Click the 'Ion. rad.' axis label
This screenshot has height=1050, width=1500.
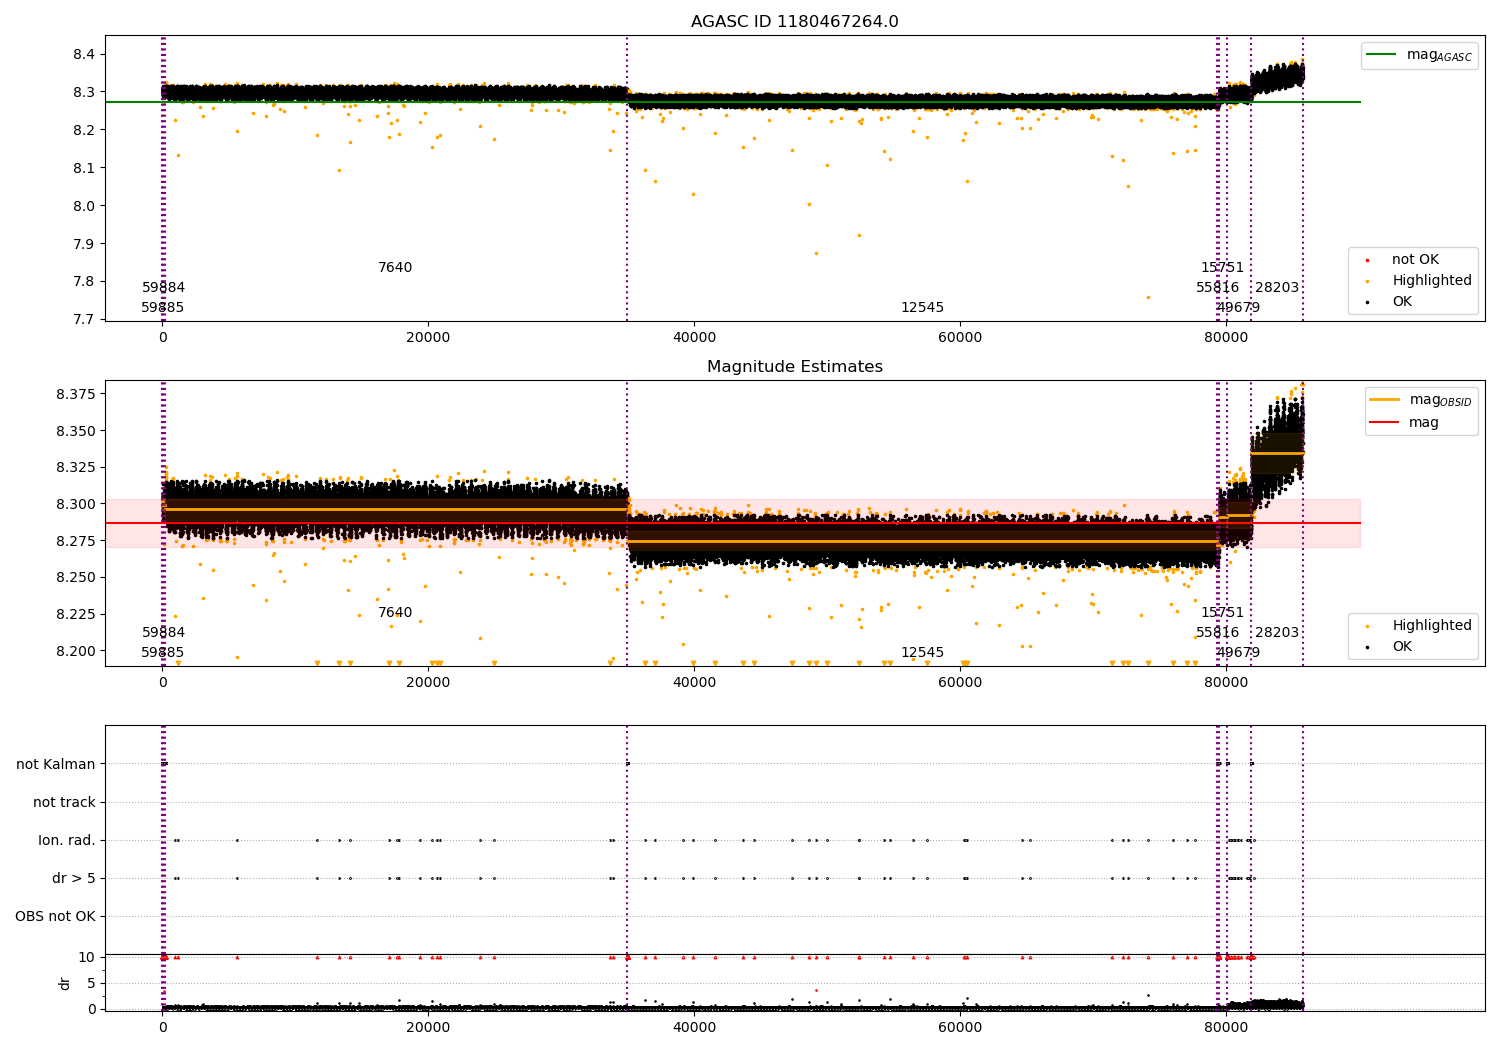click(67, 840)
